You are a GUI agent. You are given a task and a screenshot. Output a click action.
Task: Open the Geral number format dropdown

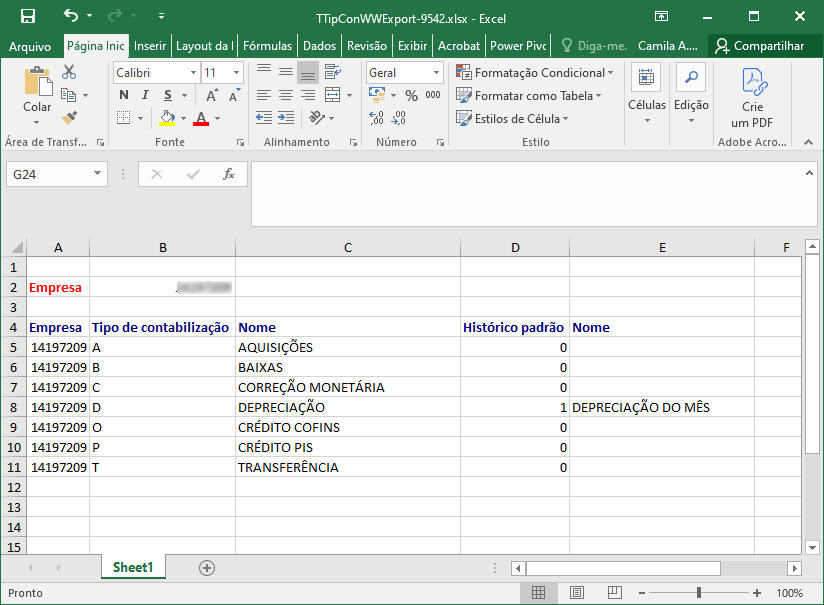coord(436,73)
